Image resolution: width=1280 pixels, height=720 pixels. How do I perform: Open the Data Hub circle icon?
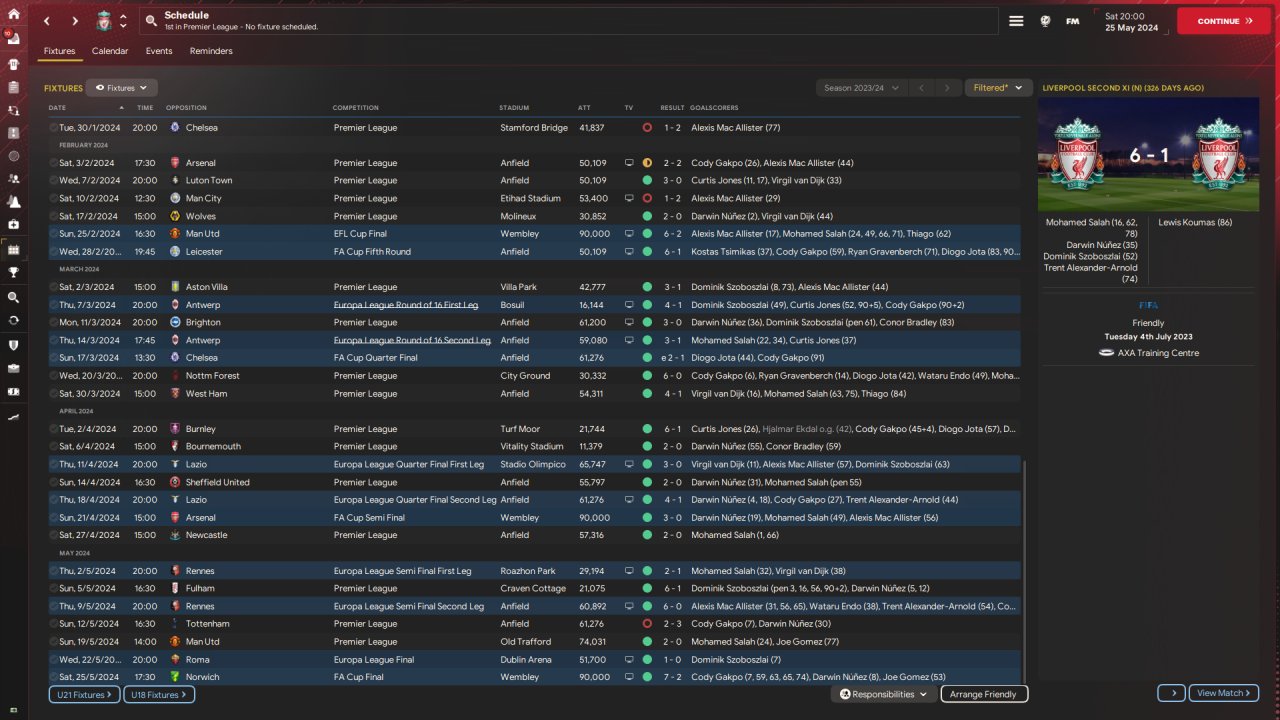(14, 156)
